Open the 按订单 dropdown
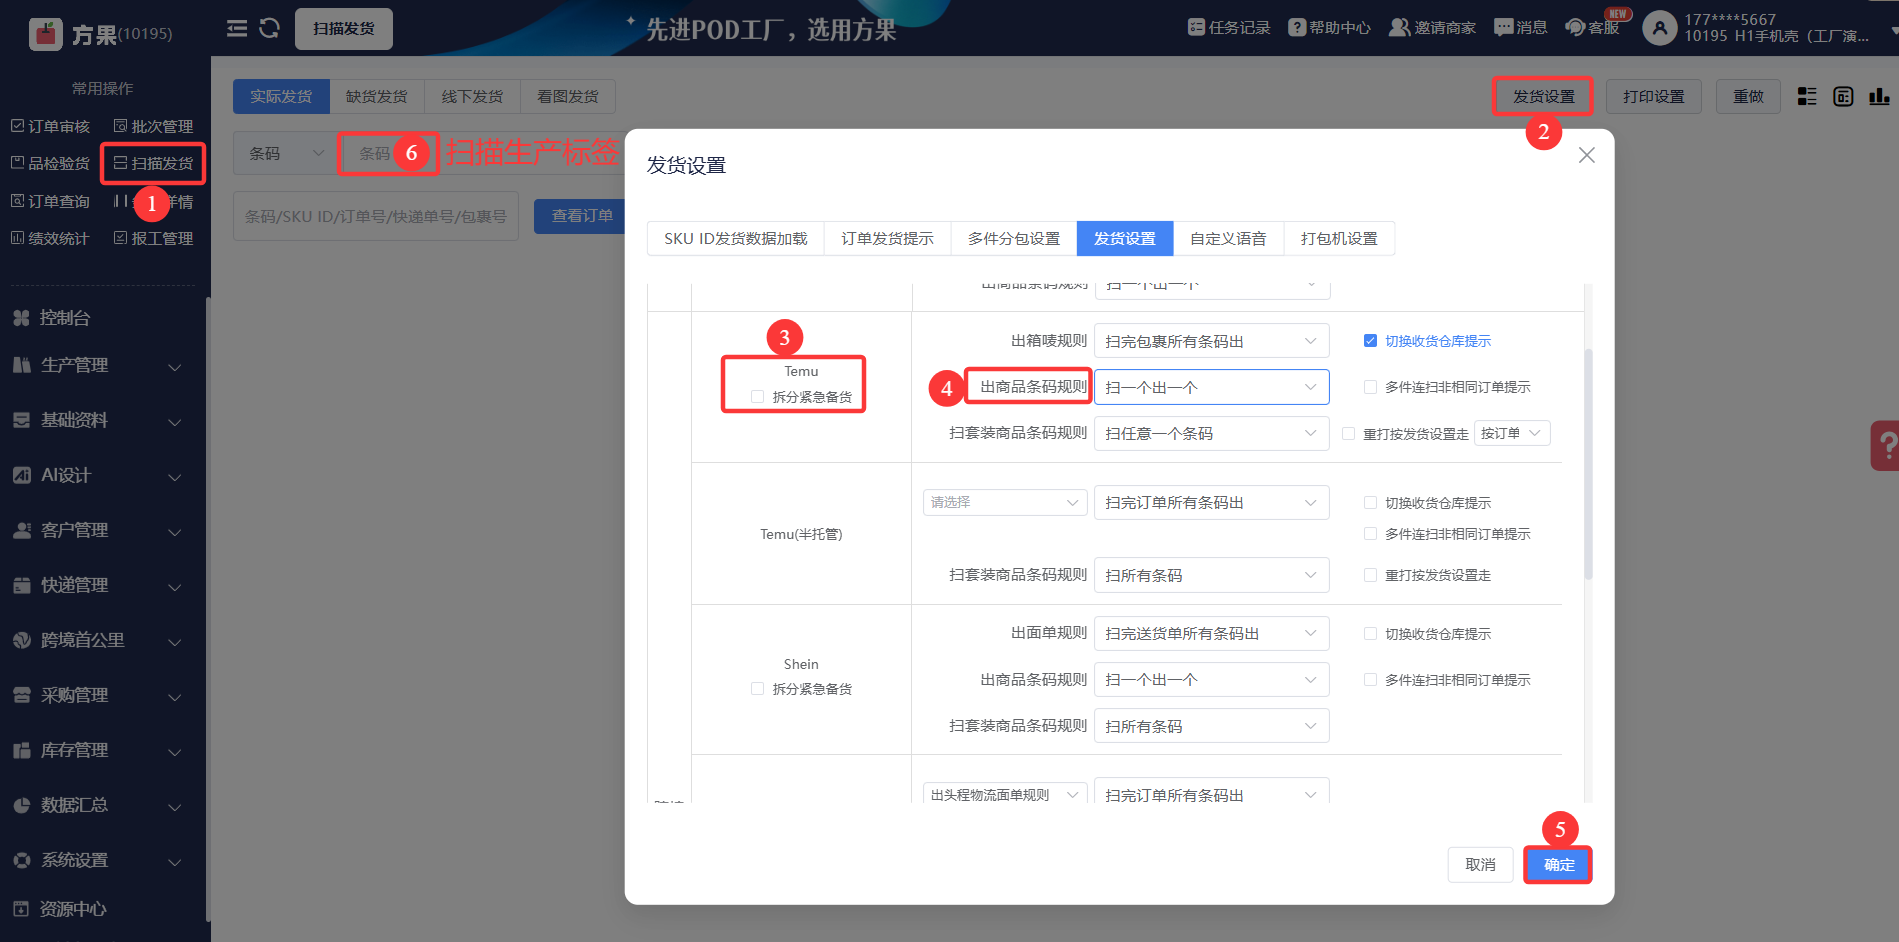The width and height of the screenshot is (1899, 942). (1511, 433)
